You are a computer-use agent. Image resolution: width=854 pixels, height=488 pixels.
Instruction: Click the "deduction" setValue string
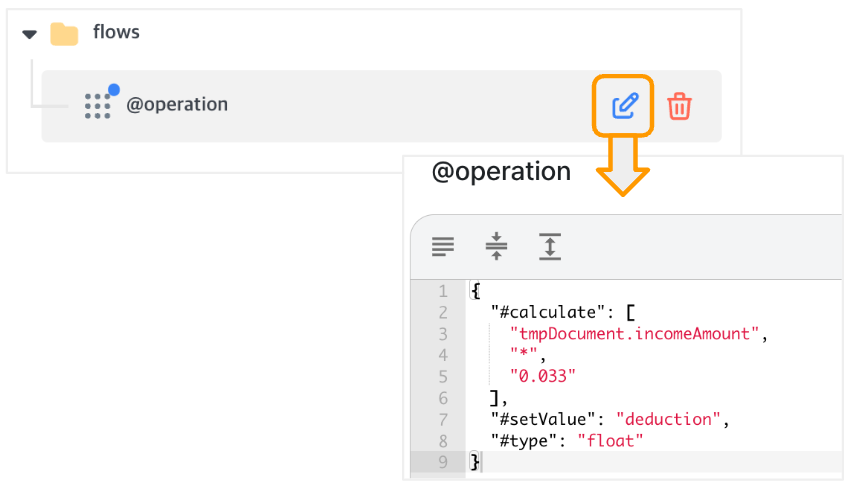(x=668, y=419)
